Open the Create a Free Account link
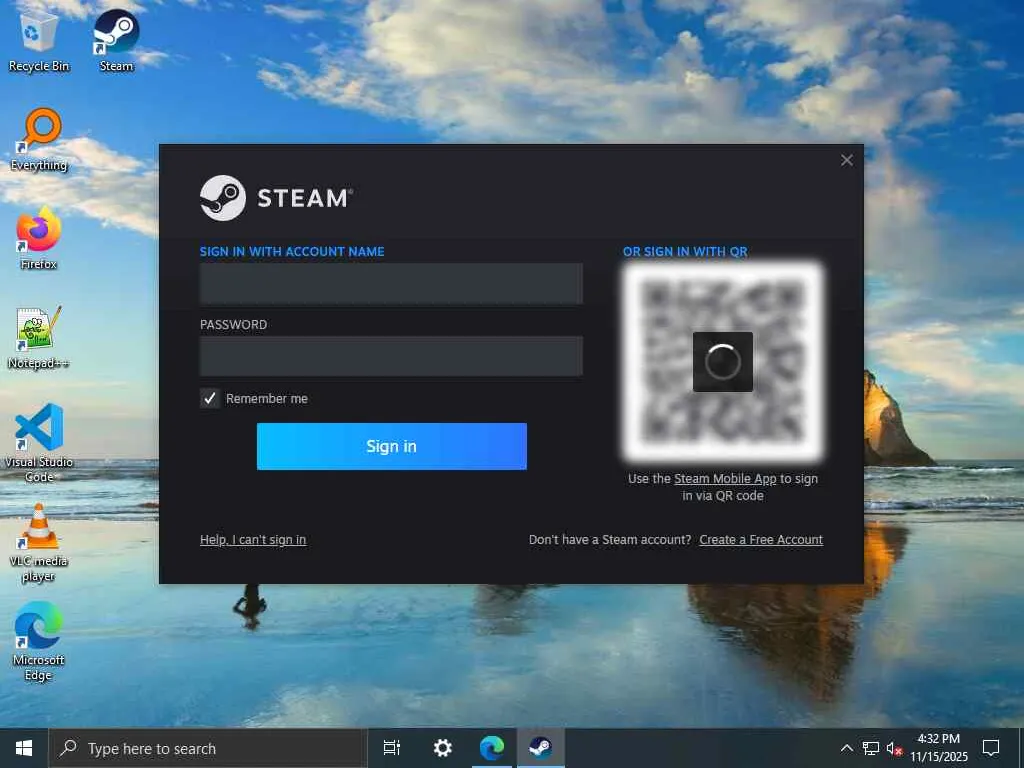The image size is (1024, 768). click(x=761, y=539)
